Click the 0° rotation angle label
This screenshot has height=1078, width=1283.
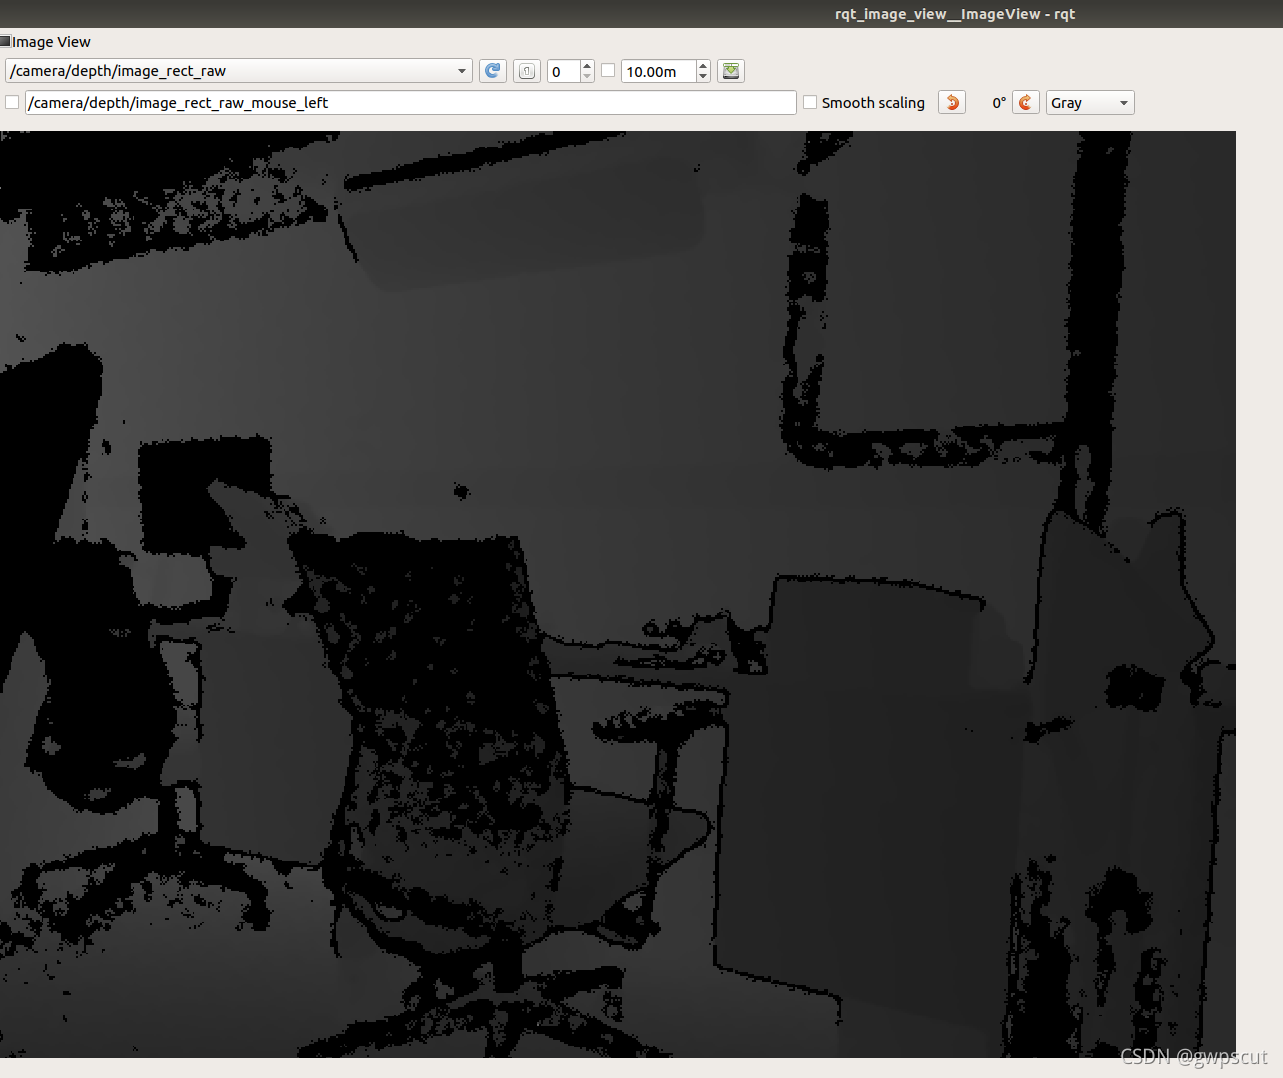(999, 103)
